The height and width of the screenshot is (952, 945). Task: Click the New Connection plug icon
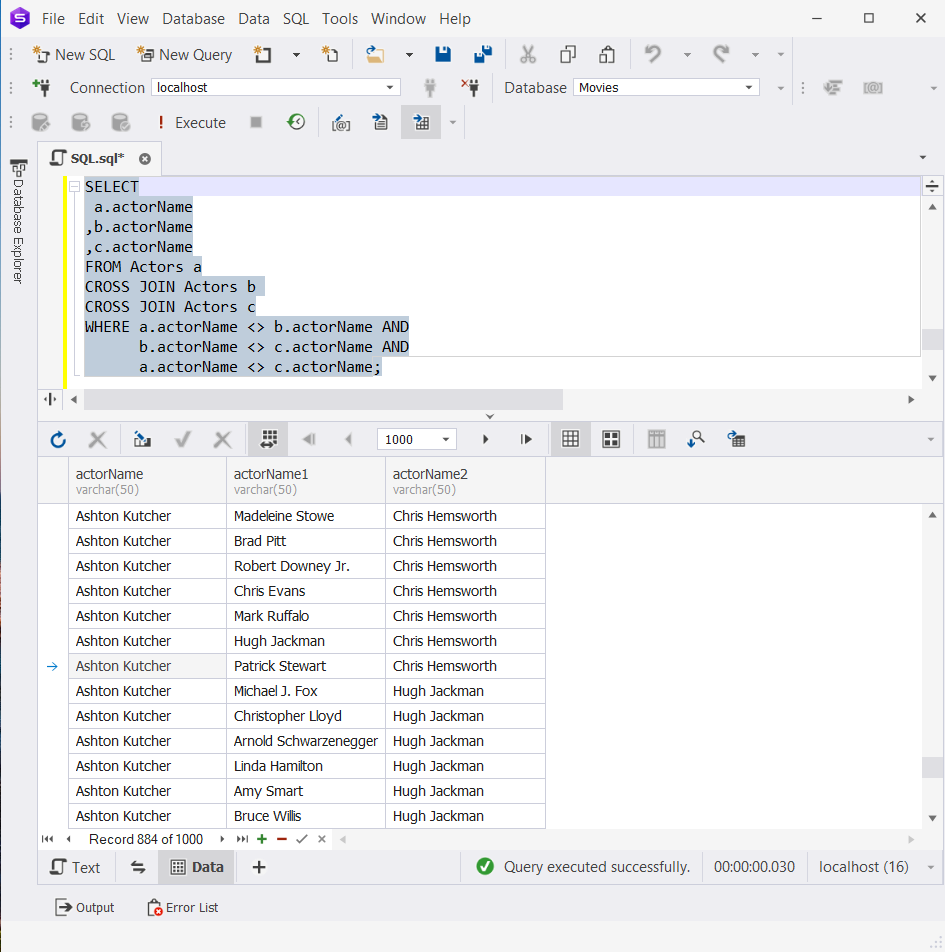(x=41, y=87)
